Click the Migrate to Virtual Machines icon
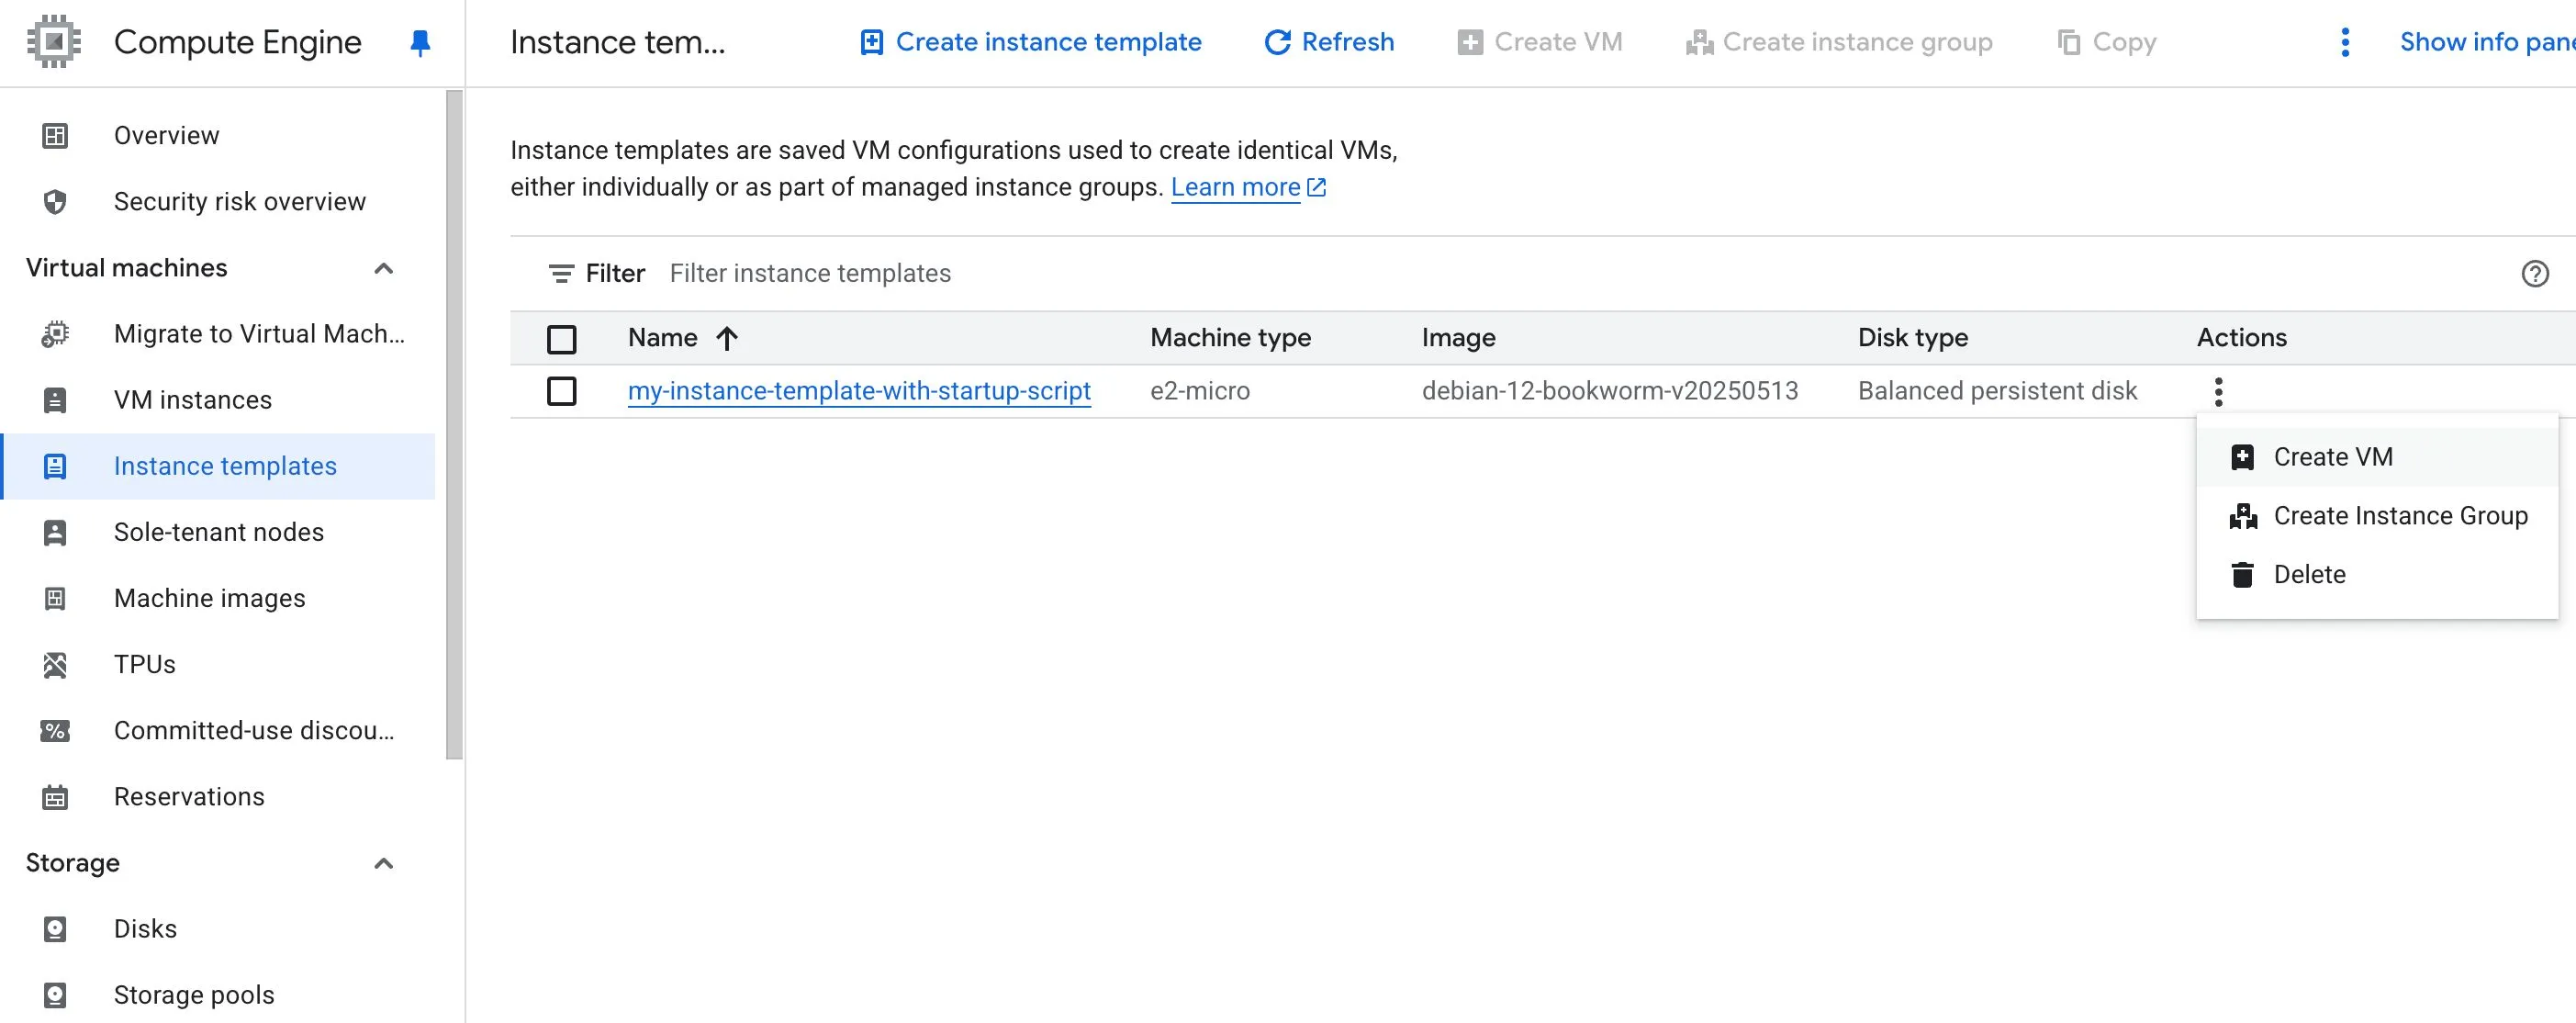 click(x=55, y=333)
